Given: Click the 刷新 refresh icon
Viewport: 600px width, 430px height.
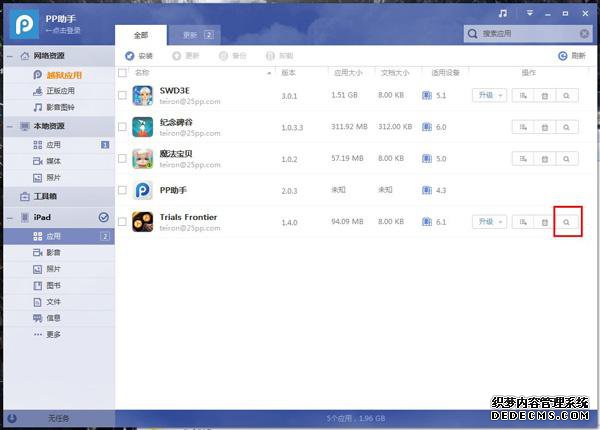Looking at the screenshot, I should pos(562,56).
